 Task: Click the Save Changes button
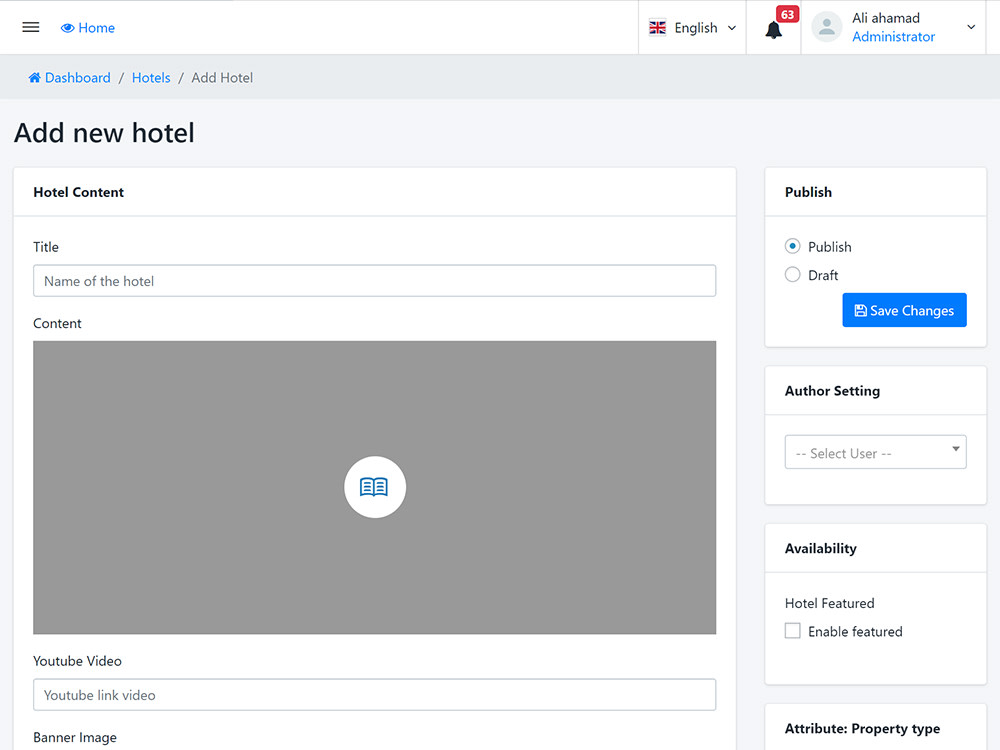pyautogui.click(x=904, y=310)
